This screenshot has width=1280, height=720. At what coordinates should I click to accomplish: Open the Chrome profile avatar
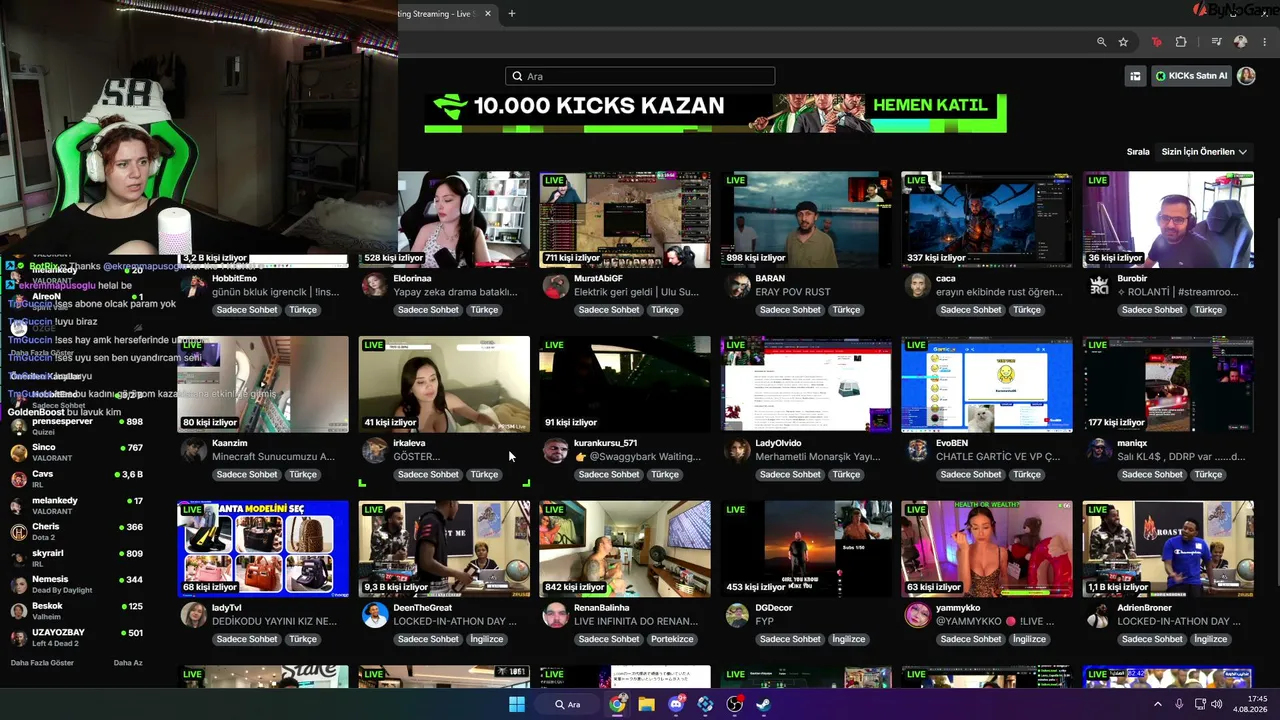coord(1241,42)
